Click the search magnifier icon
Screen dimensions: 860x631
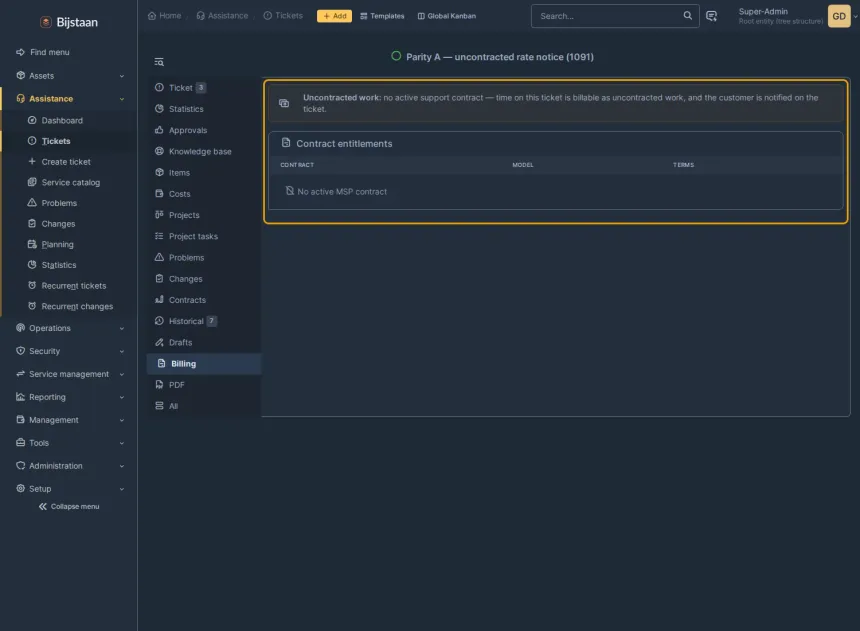687,15
